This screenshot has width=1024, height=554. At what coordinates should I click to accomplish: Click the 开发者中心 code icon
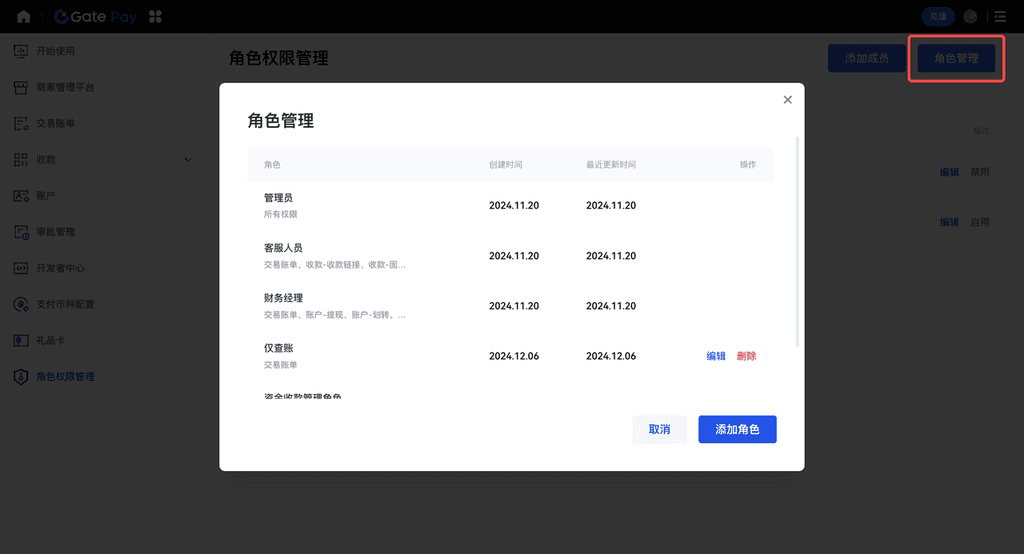click(20, 268)
